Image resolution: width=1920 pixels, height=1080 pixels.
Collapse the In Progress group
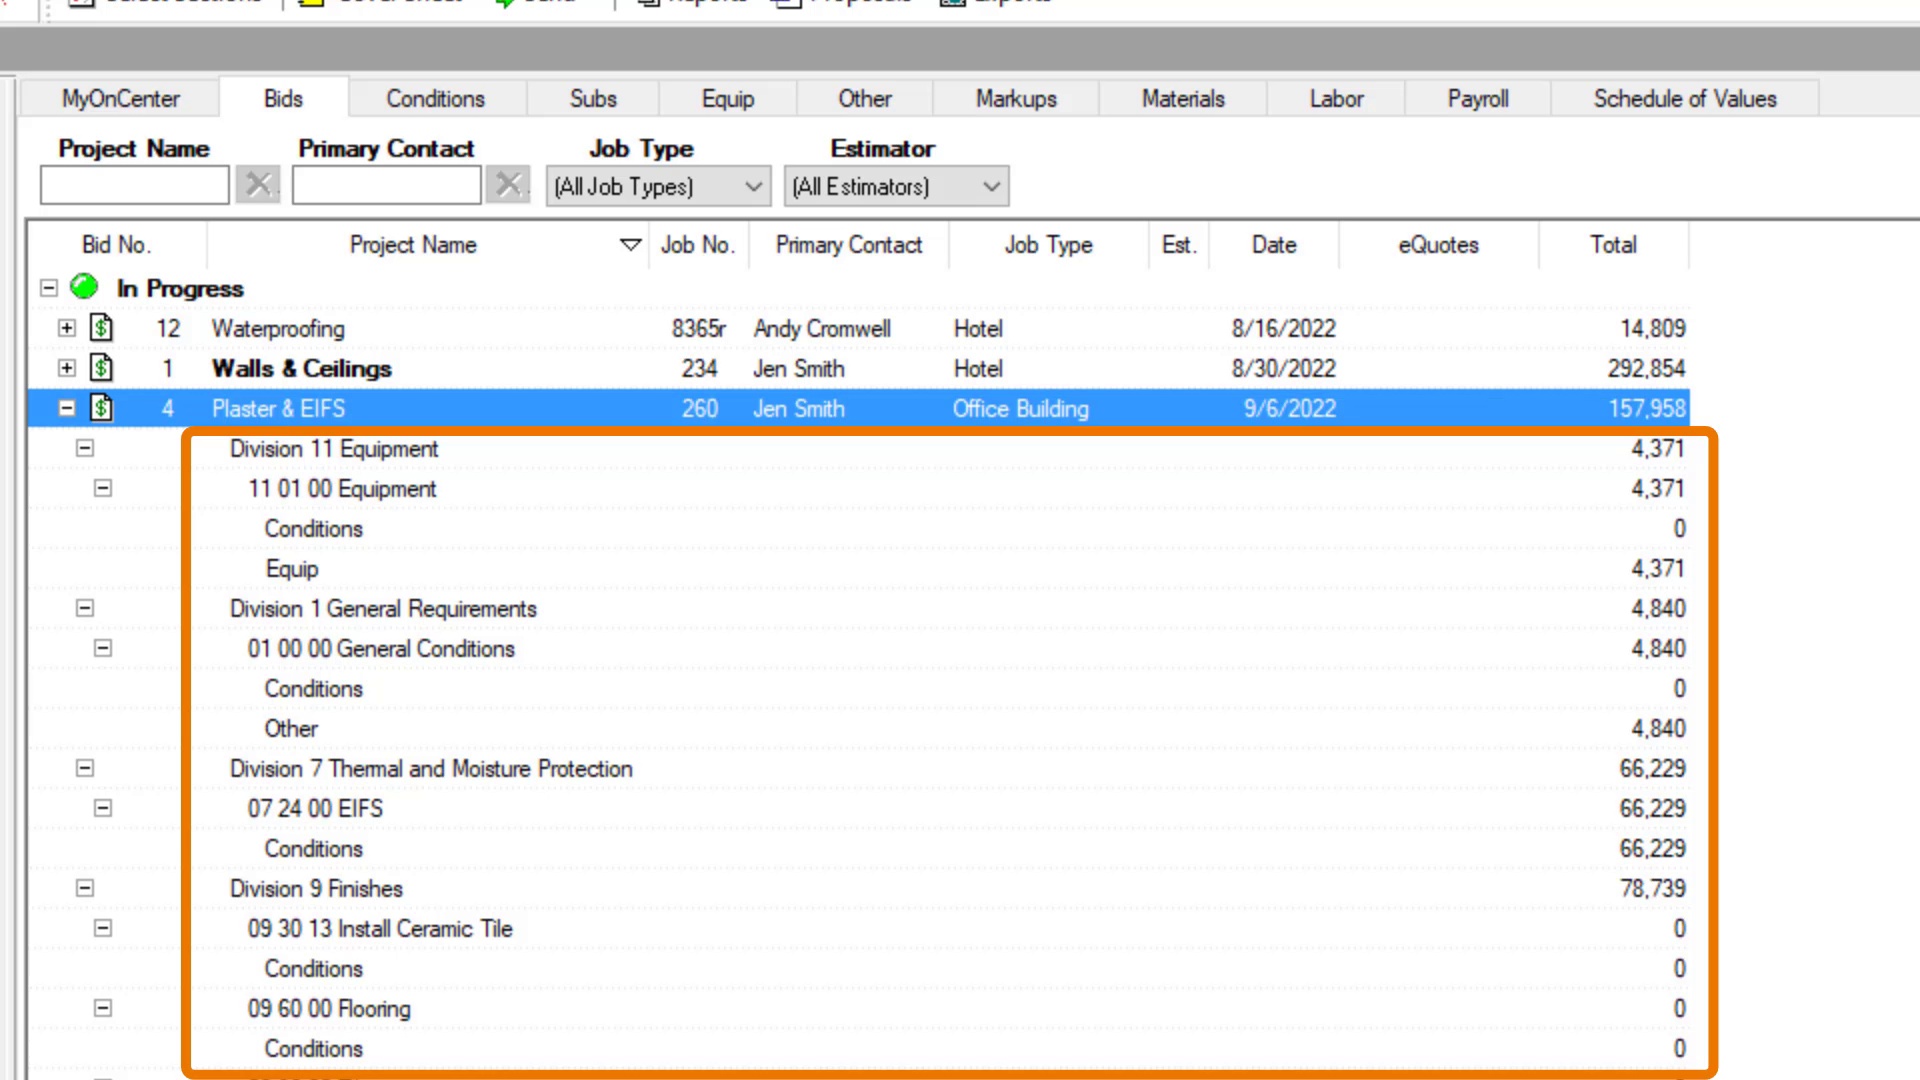click(48, 288)
